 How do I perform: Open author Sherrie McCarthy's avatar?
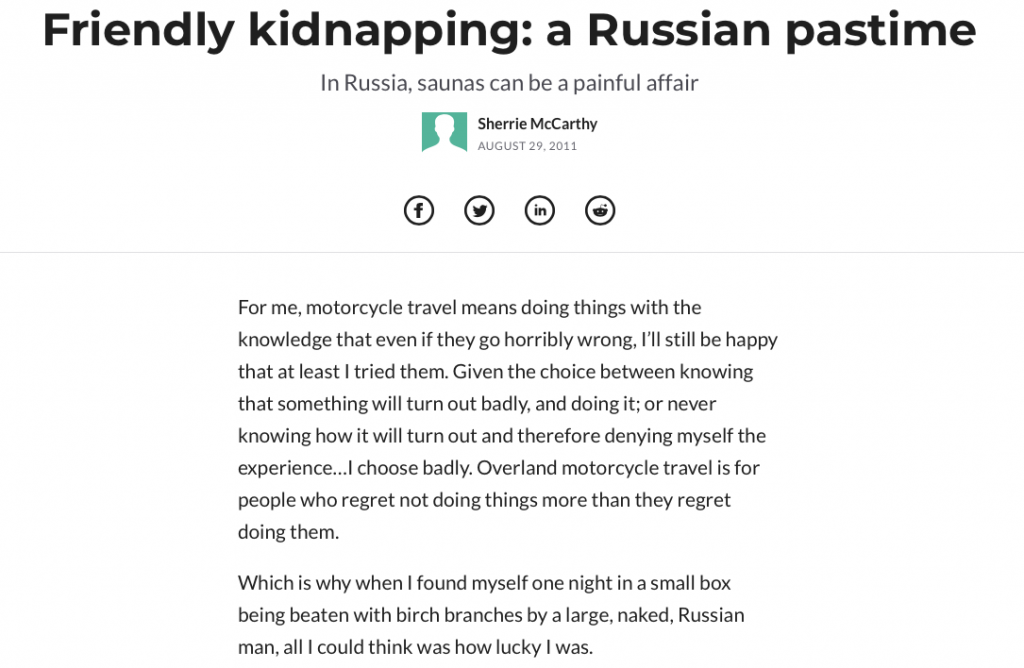(444, 132)
